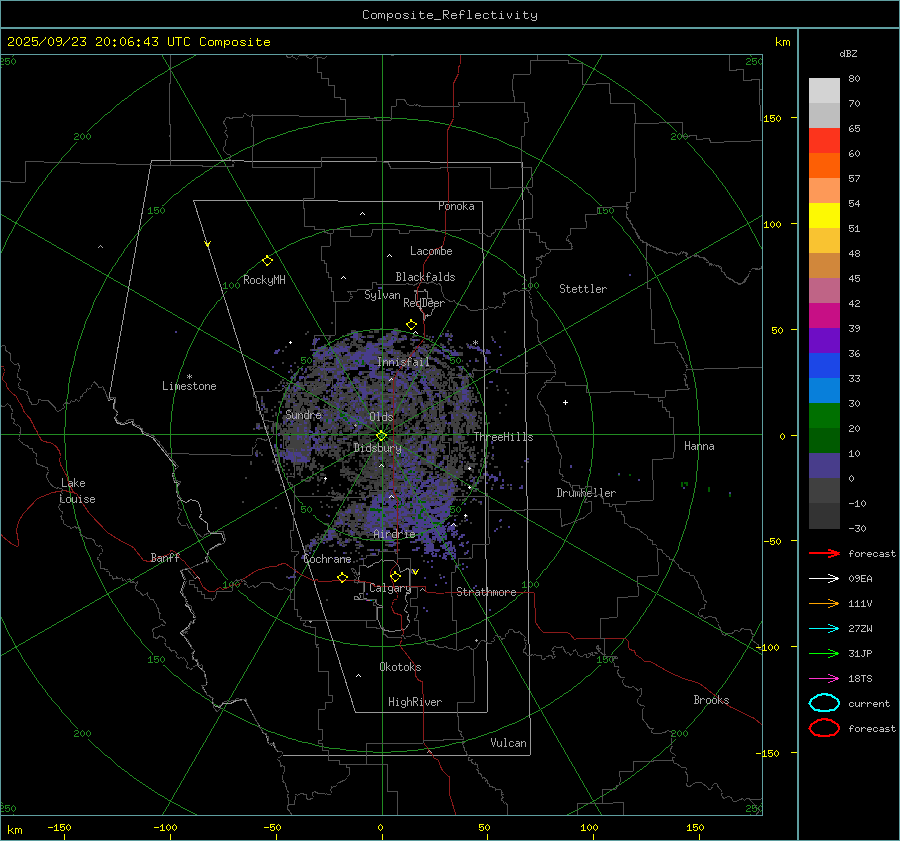
Task: Click the Brooks city label
Action: pos(711,700)
